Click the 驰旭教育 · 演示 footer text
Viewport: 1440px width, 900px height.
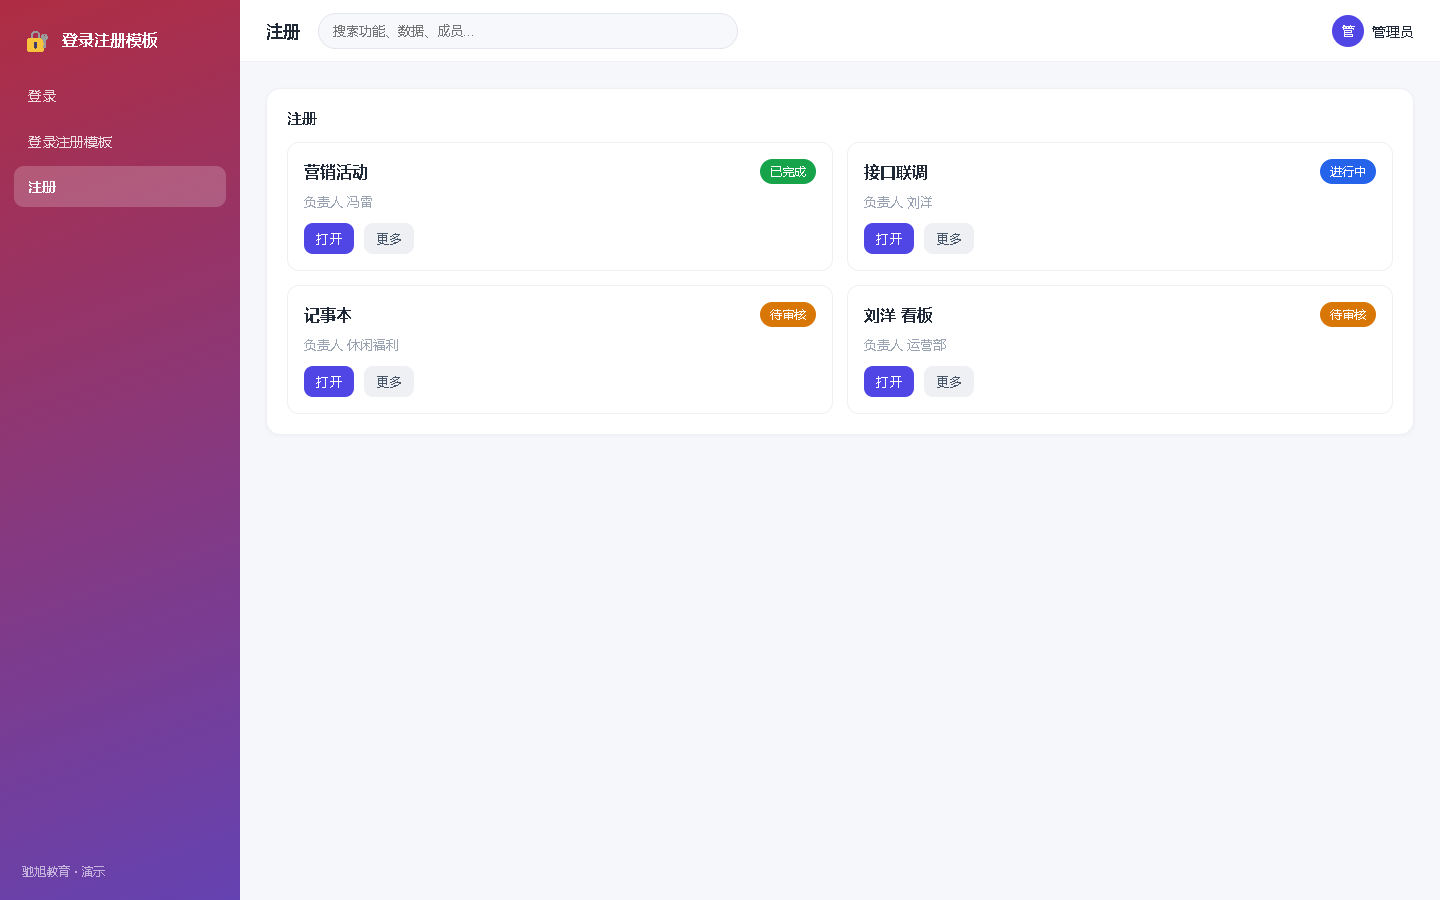point(64,872)
